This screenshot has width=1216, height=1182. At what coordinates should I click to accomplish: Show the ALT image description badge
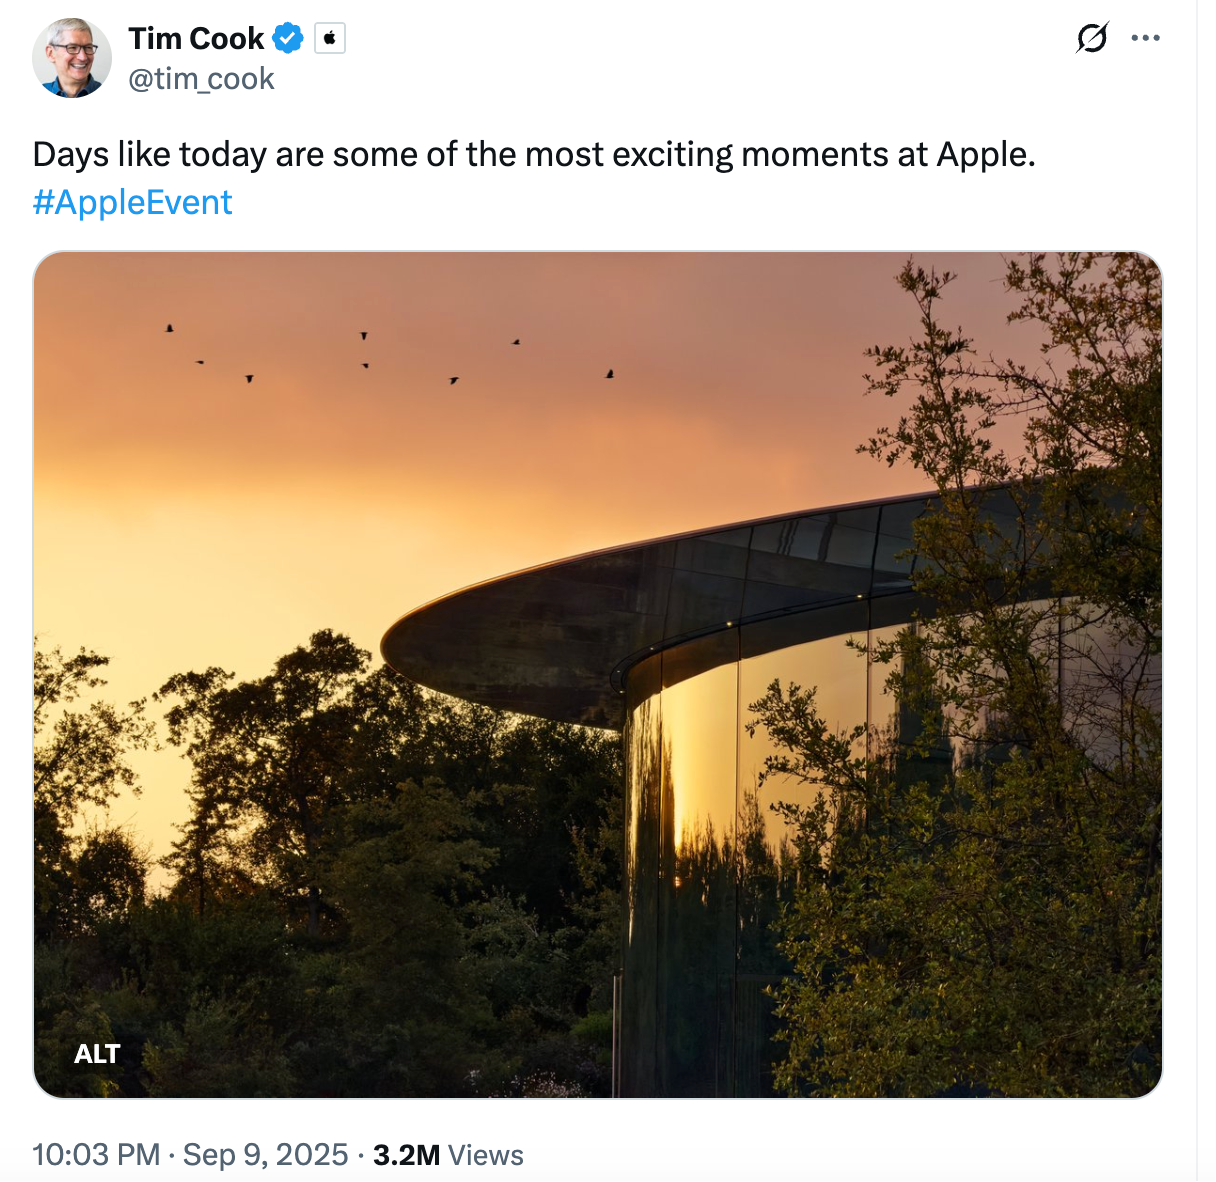(97, 1054)
